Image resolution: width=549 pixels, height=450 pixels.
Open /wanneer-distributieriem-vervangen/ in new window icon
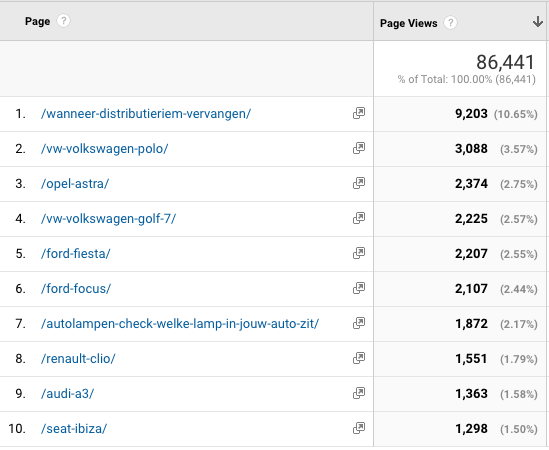359,113
